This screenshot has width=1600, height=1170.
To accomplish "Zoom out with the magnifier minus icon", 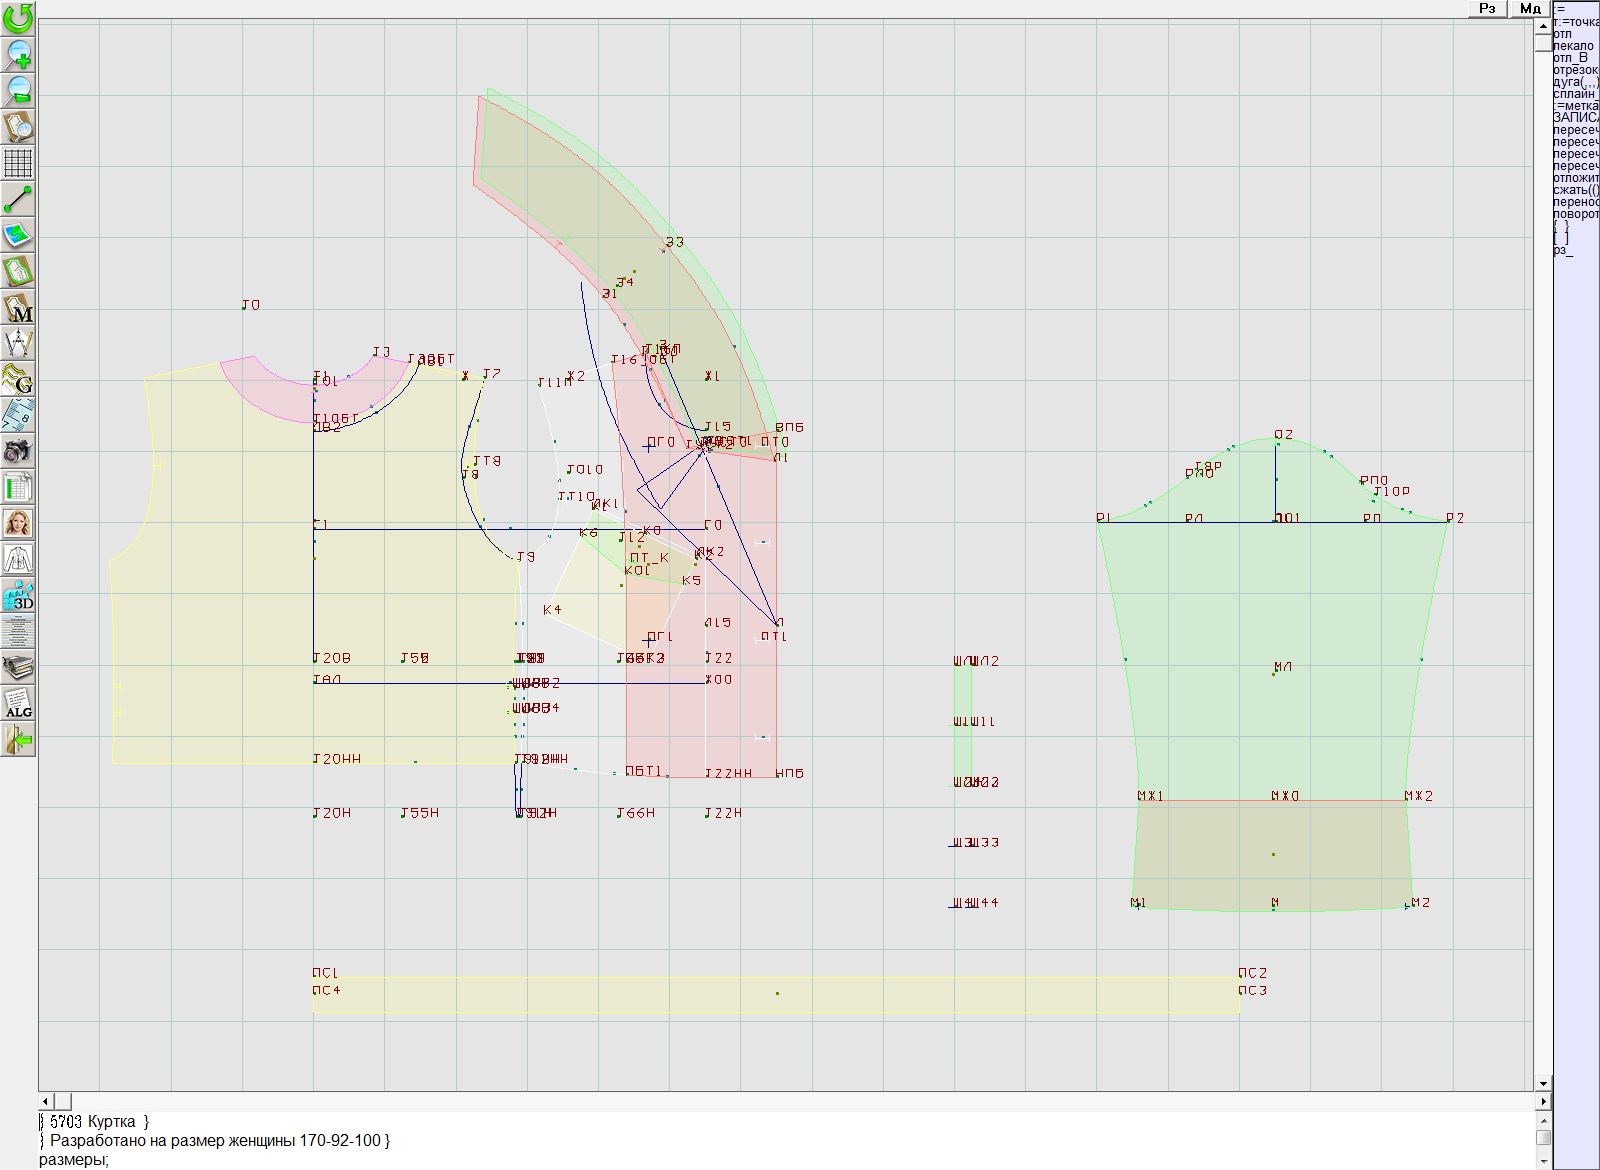I will point(18,90).
